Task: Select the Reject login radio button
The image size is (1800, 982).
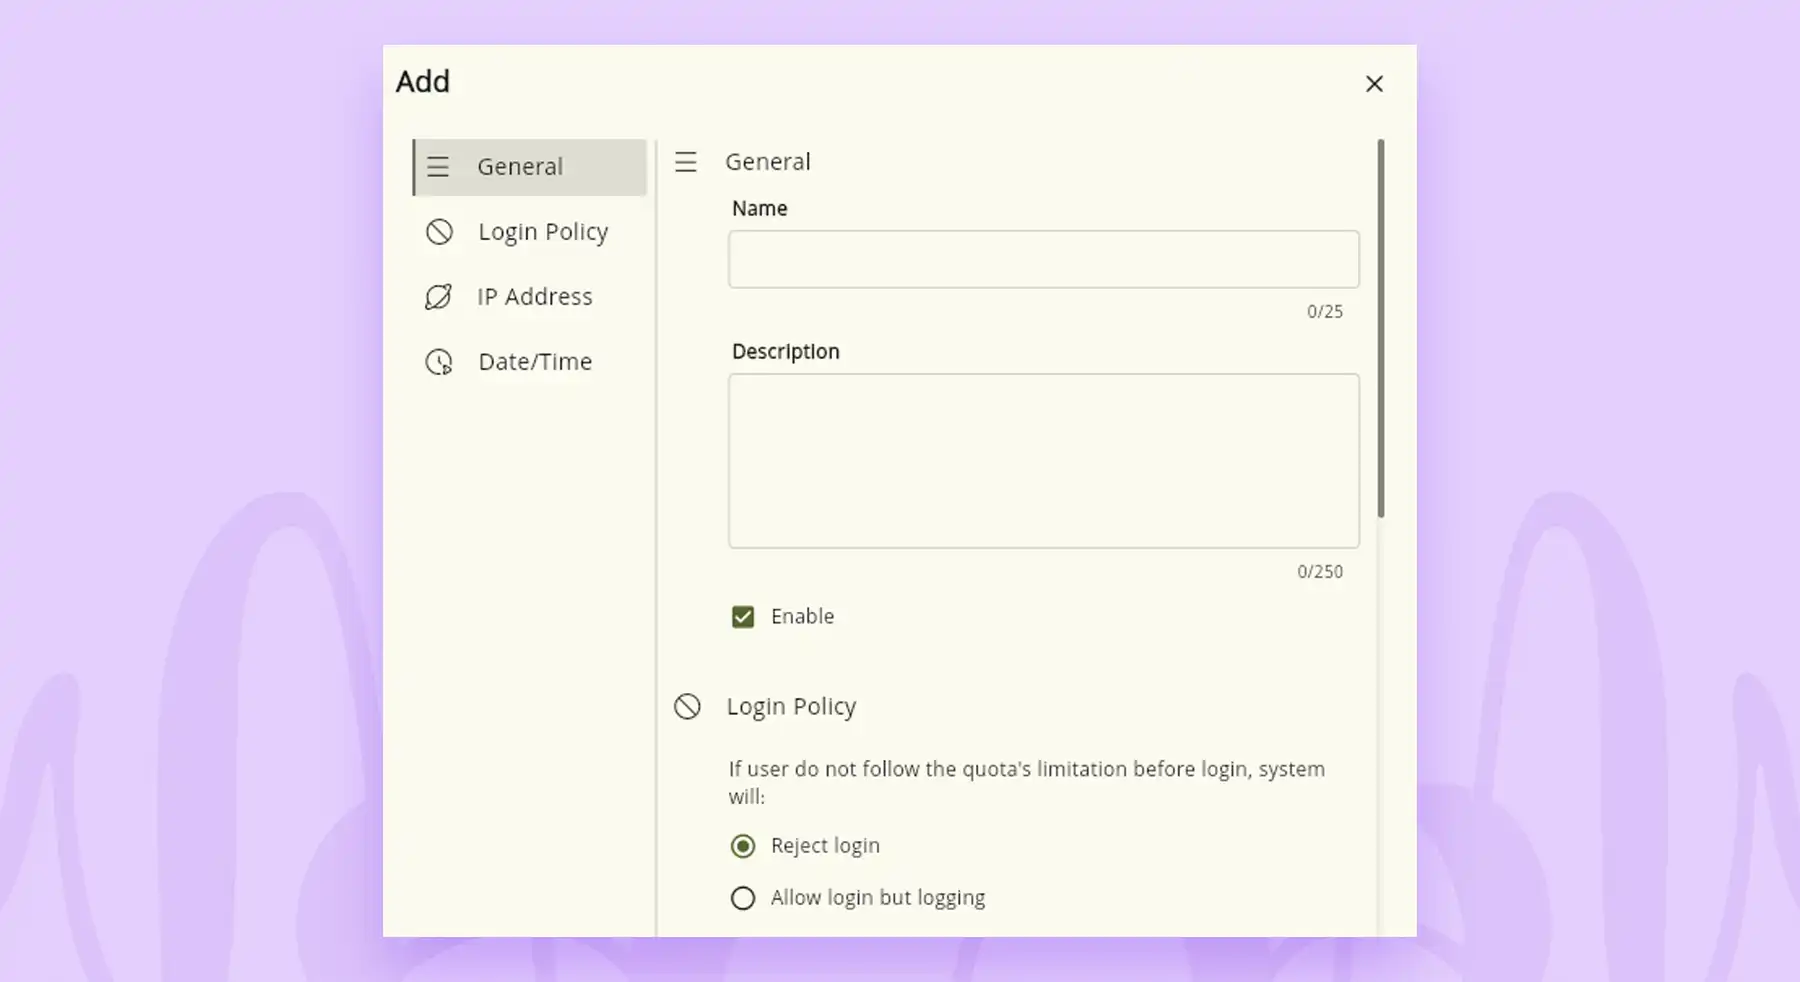Action: [743, 846]
